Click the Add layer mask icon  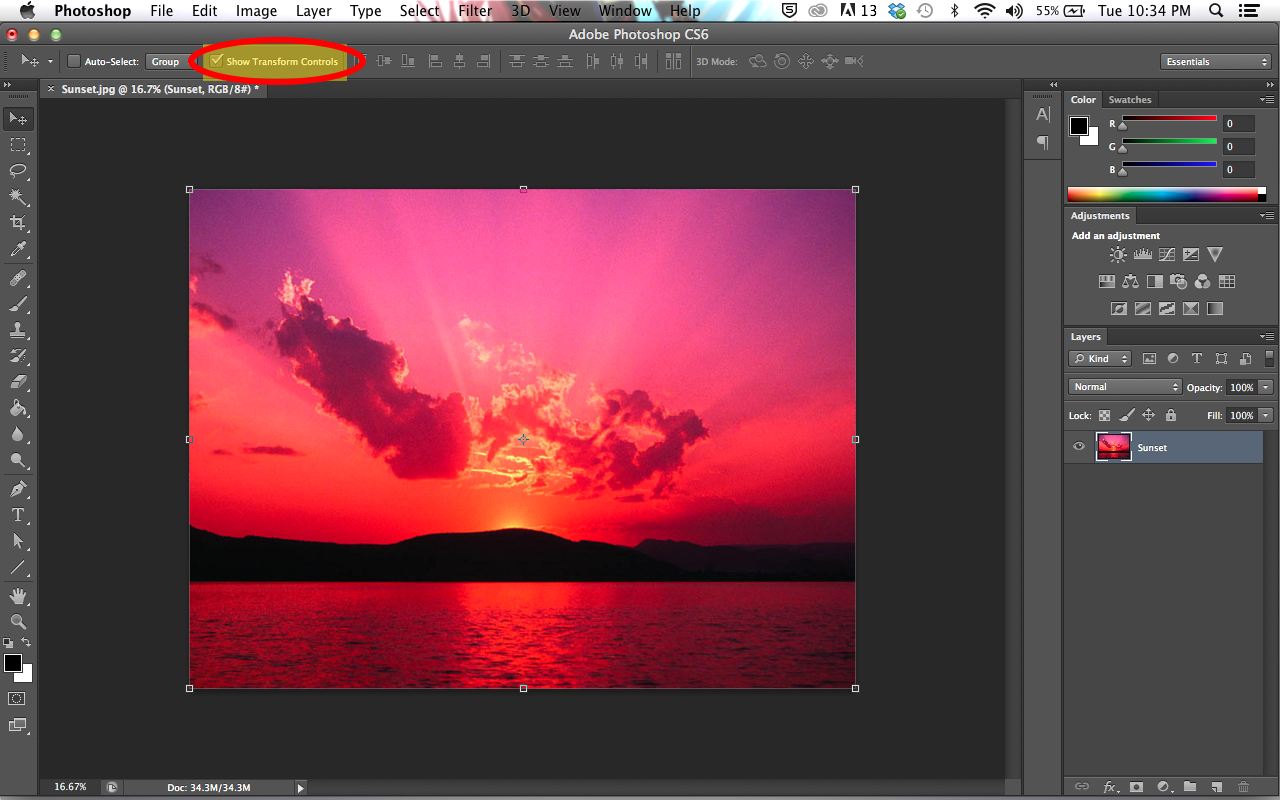[1136, 787]
